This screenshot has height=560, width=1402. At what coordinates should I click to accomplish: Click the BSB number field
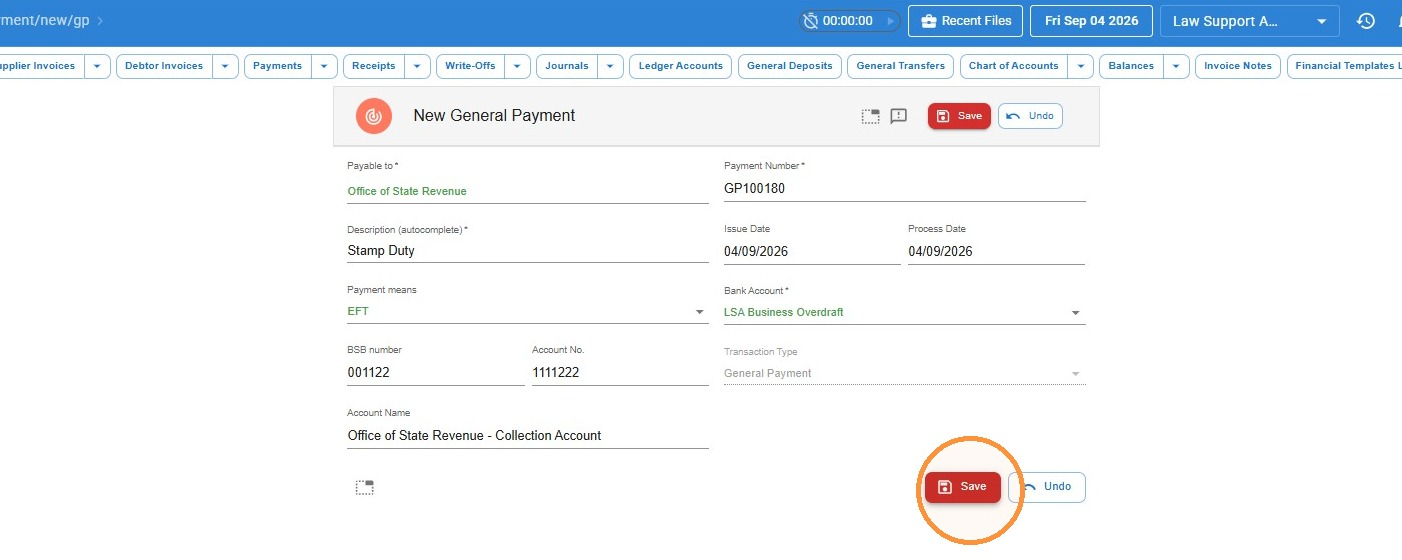pos(436,373)
